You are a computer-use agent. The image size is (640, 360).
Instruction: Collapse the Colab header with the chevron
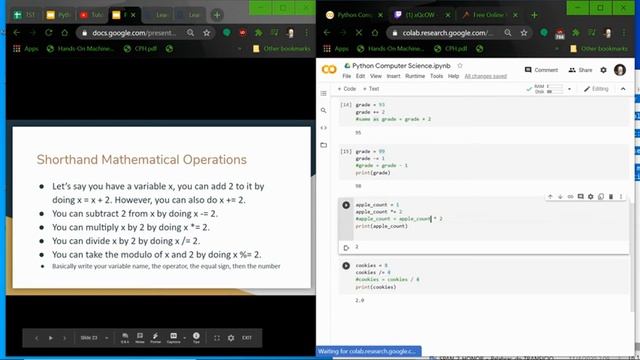[623, 89]
